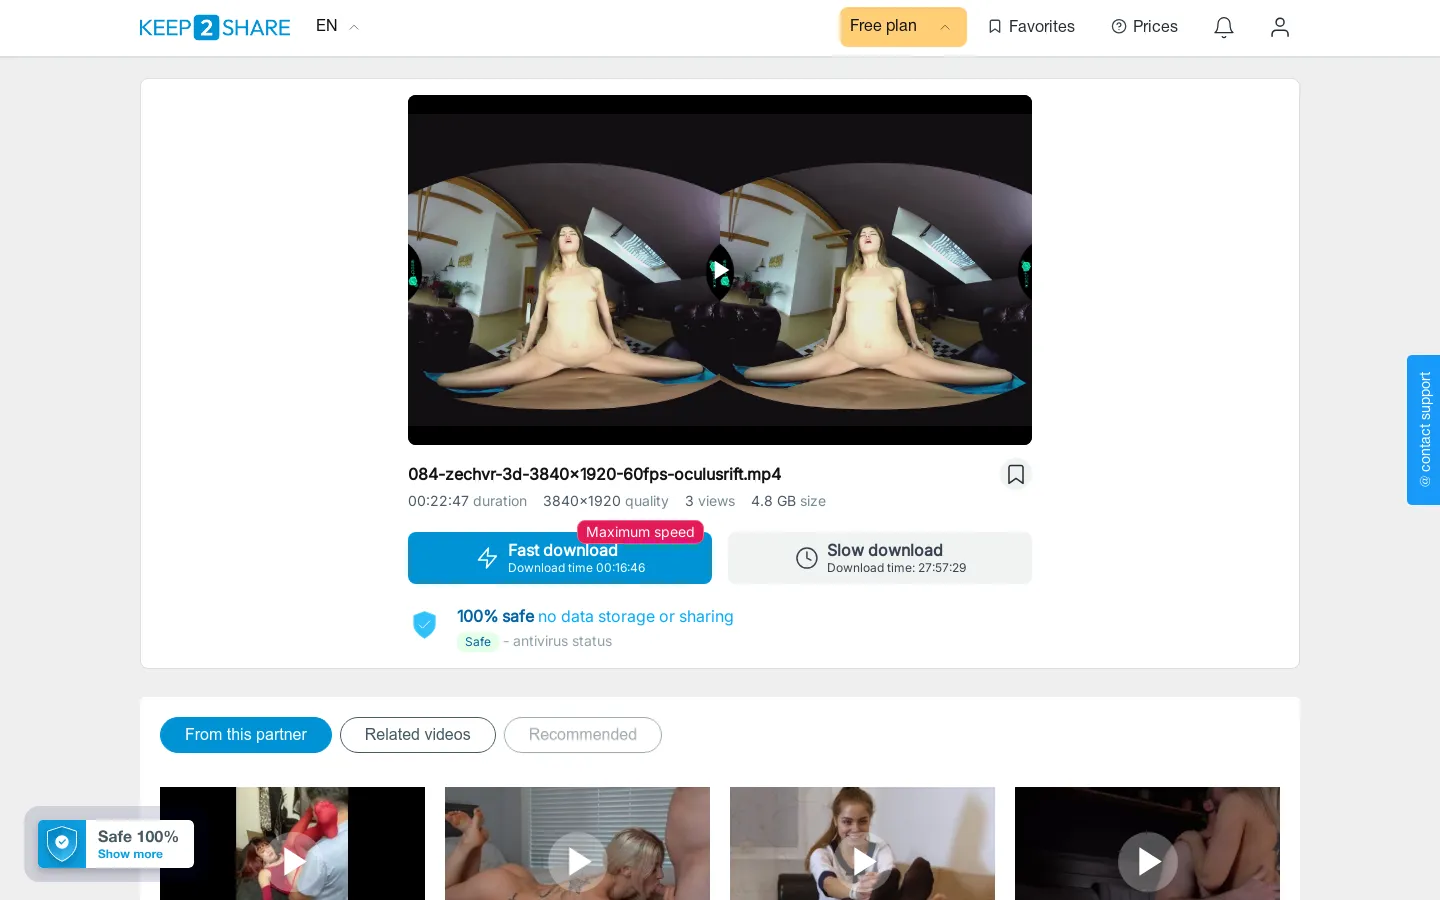Select the From this partner tab

[246, 735]
